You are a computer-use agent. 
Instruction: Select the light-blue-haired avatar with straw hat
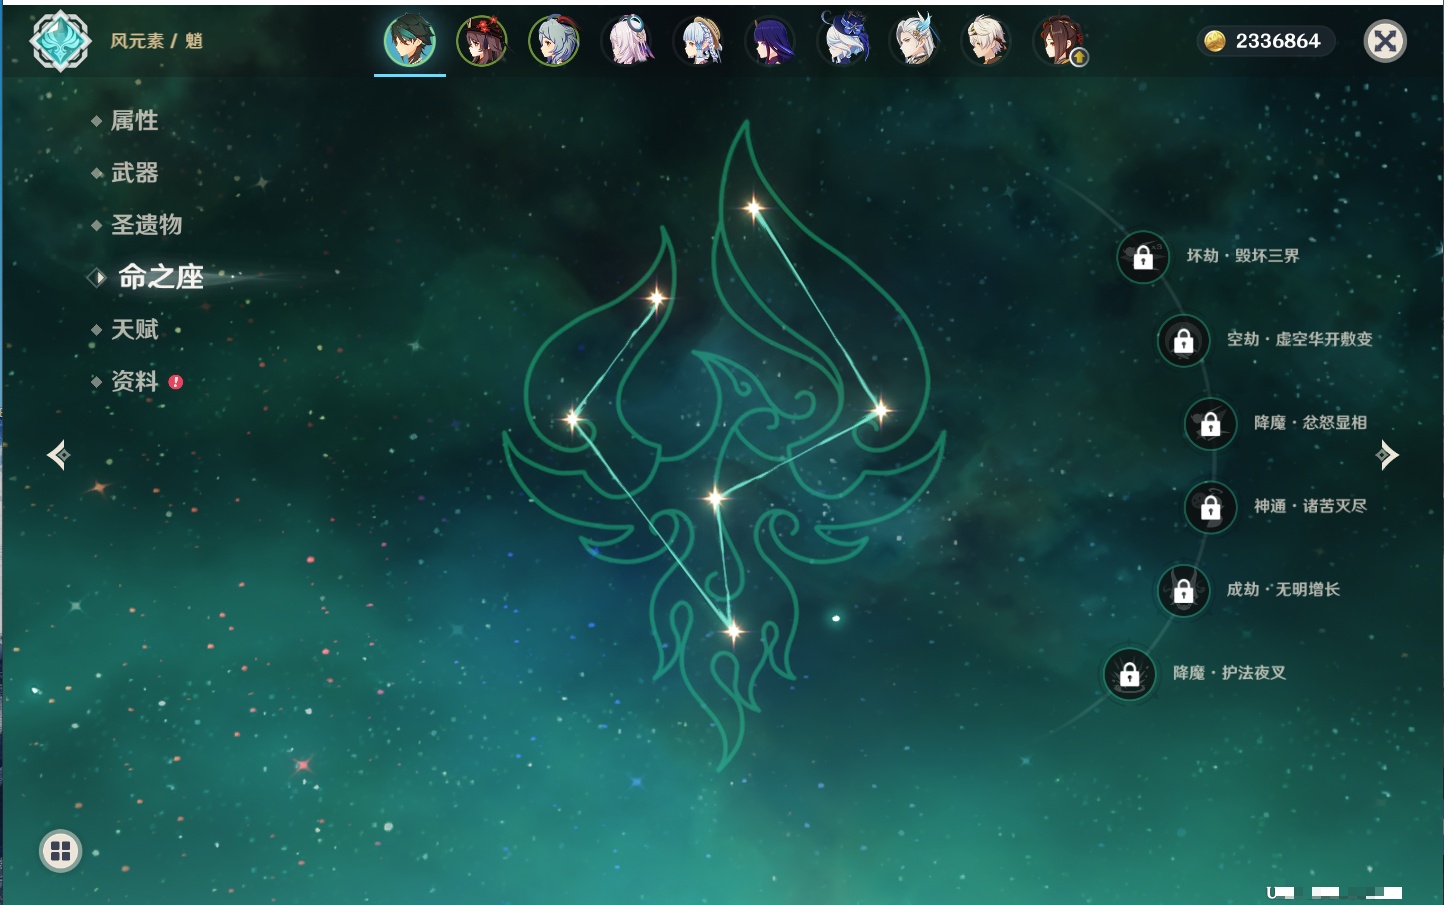point(699,41)
